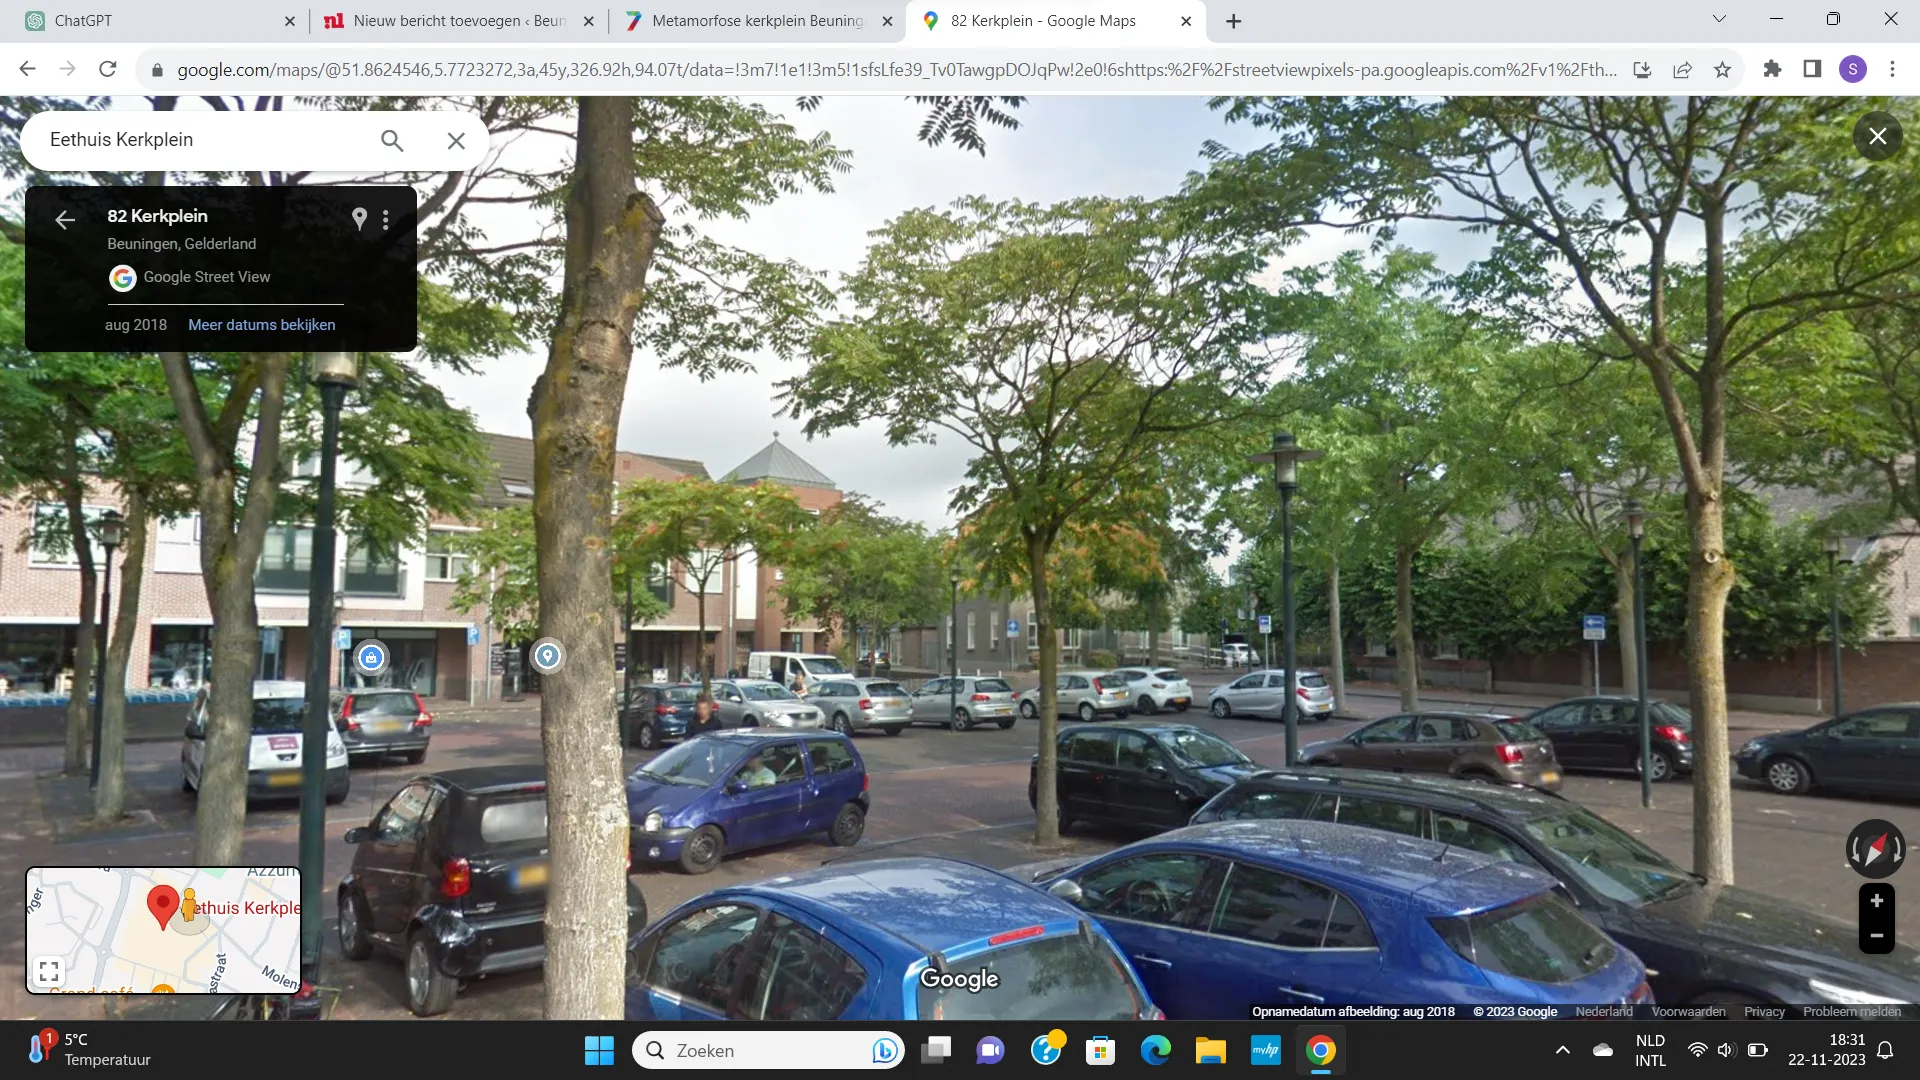This screenshot has height=1080, width=1920.
Task: Toggle Chrome side panel button
Action: click(1812, 69)
